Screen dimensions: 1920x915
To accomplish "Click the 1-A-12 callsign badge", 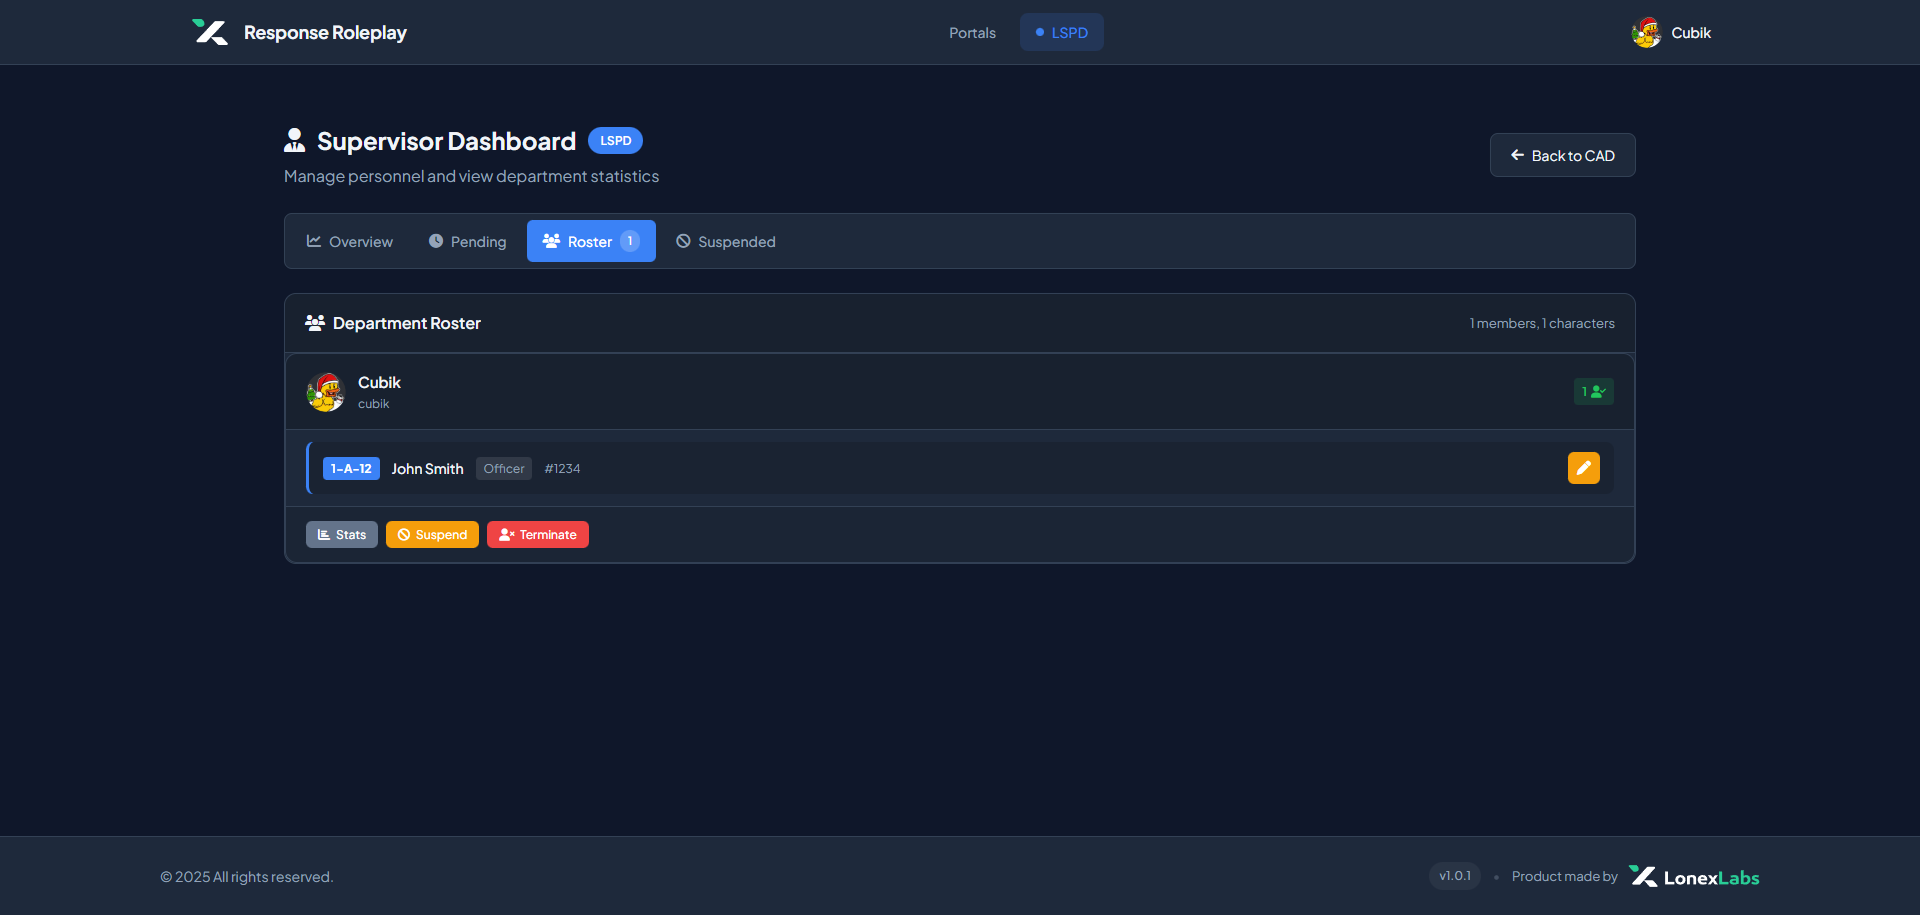I will coord(351,468).
